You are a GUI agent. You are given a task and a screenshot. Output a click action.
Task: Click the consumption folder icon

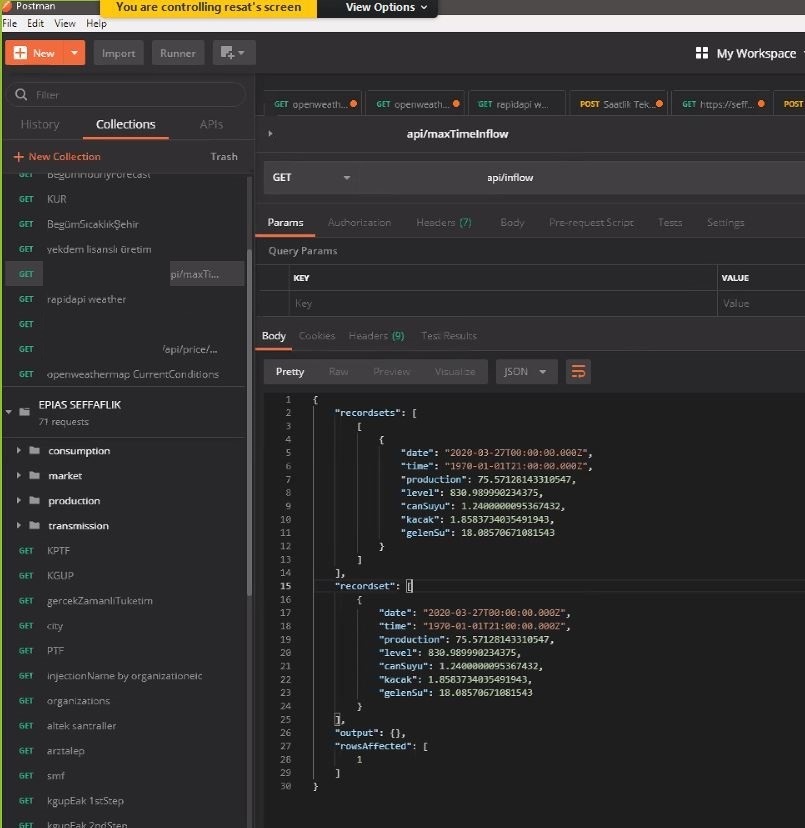pyautogui.click(x=34, y=451)
